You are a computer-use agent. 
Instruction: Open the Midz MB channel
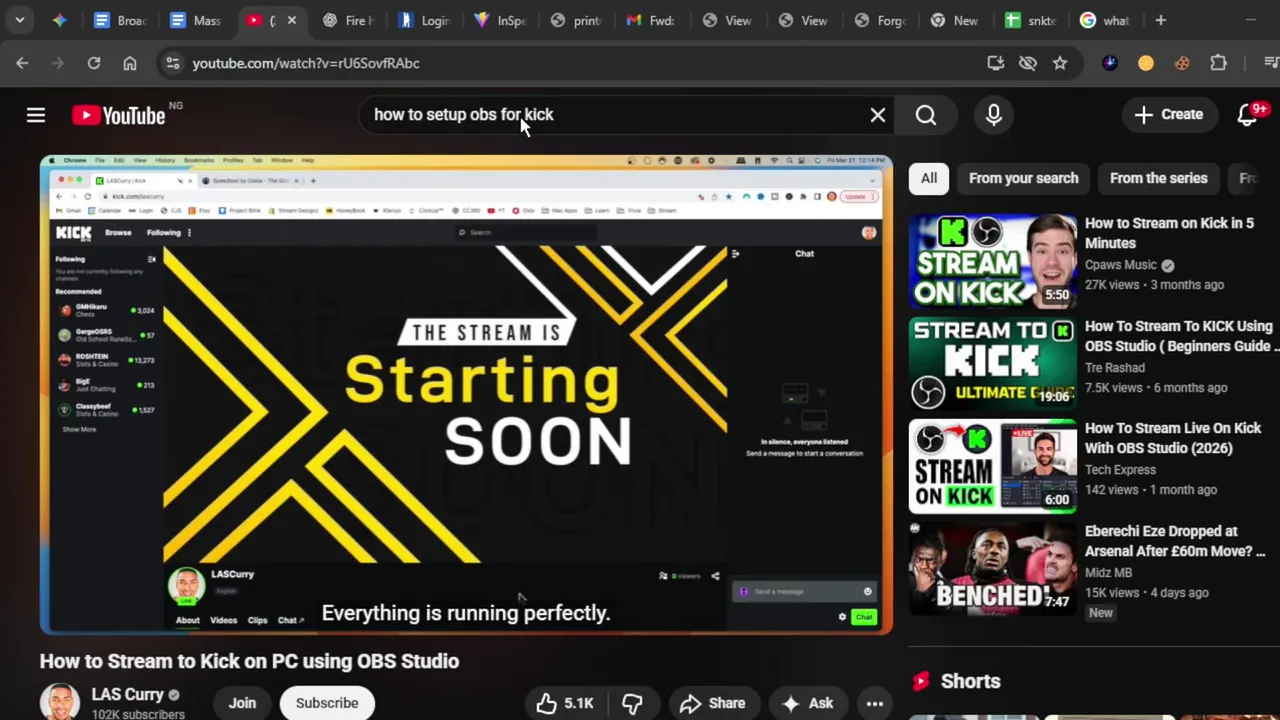(1108, 572)
